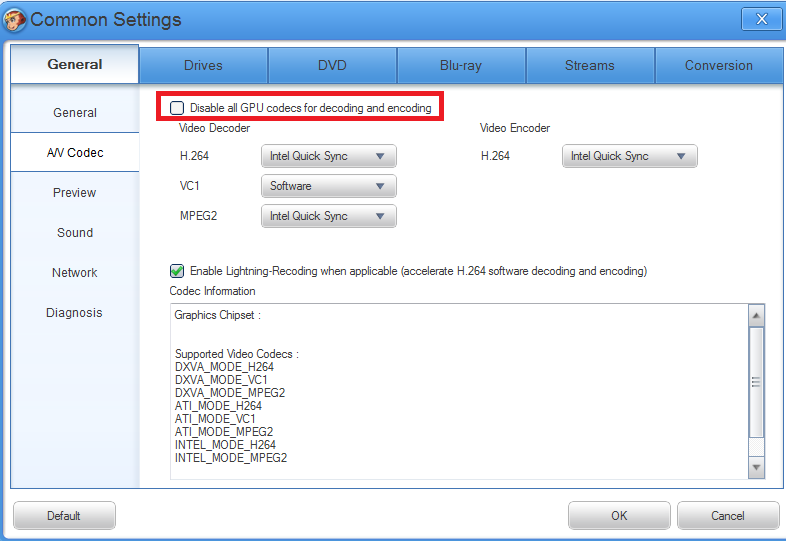Select Network in the sidebar

(75, 273)
